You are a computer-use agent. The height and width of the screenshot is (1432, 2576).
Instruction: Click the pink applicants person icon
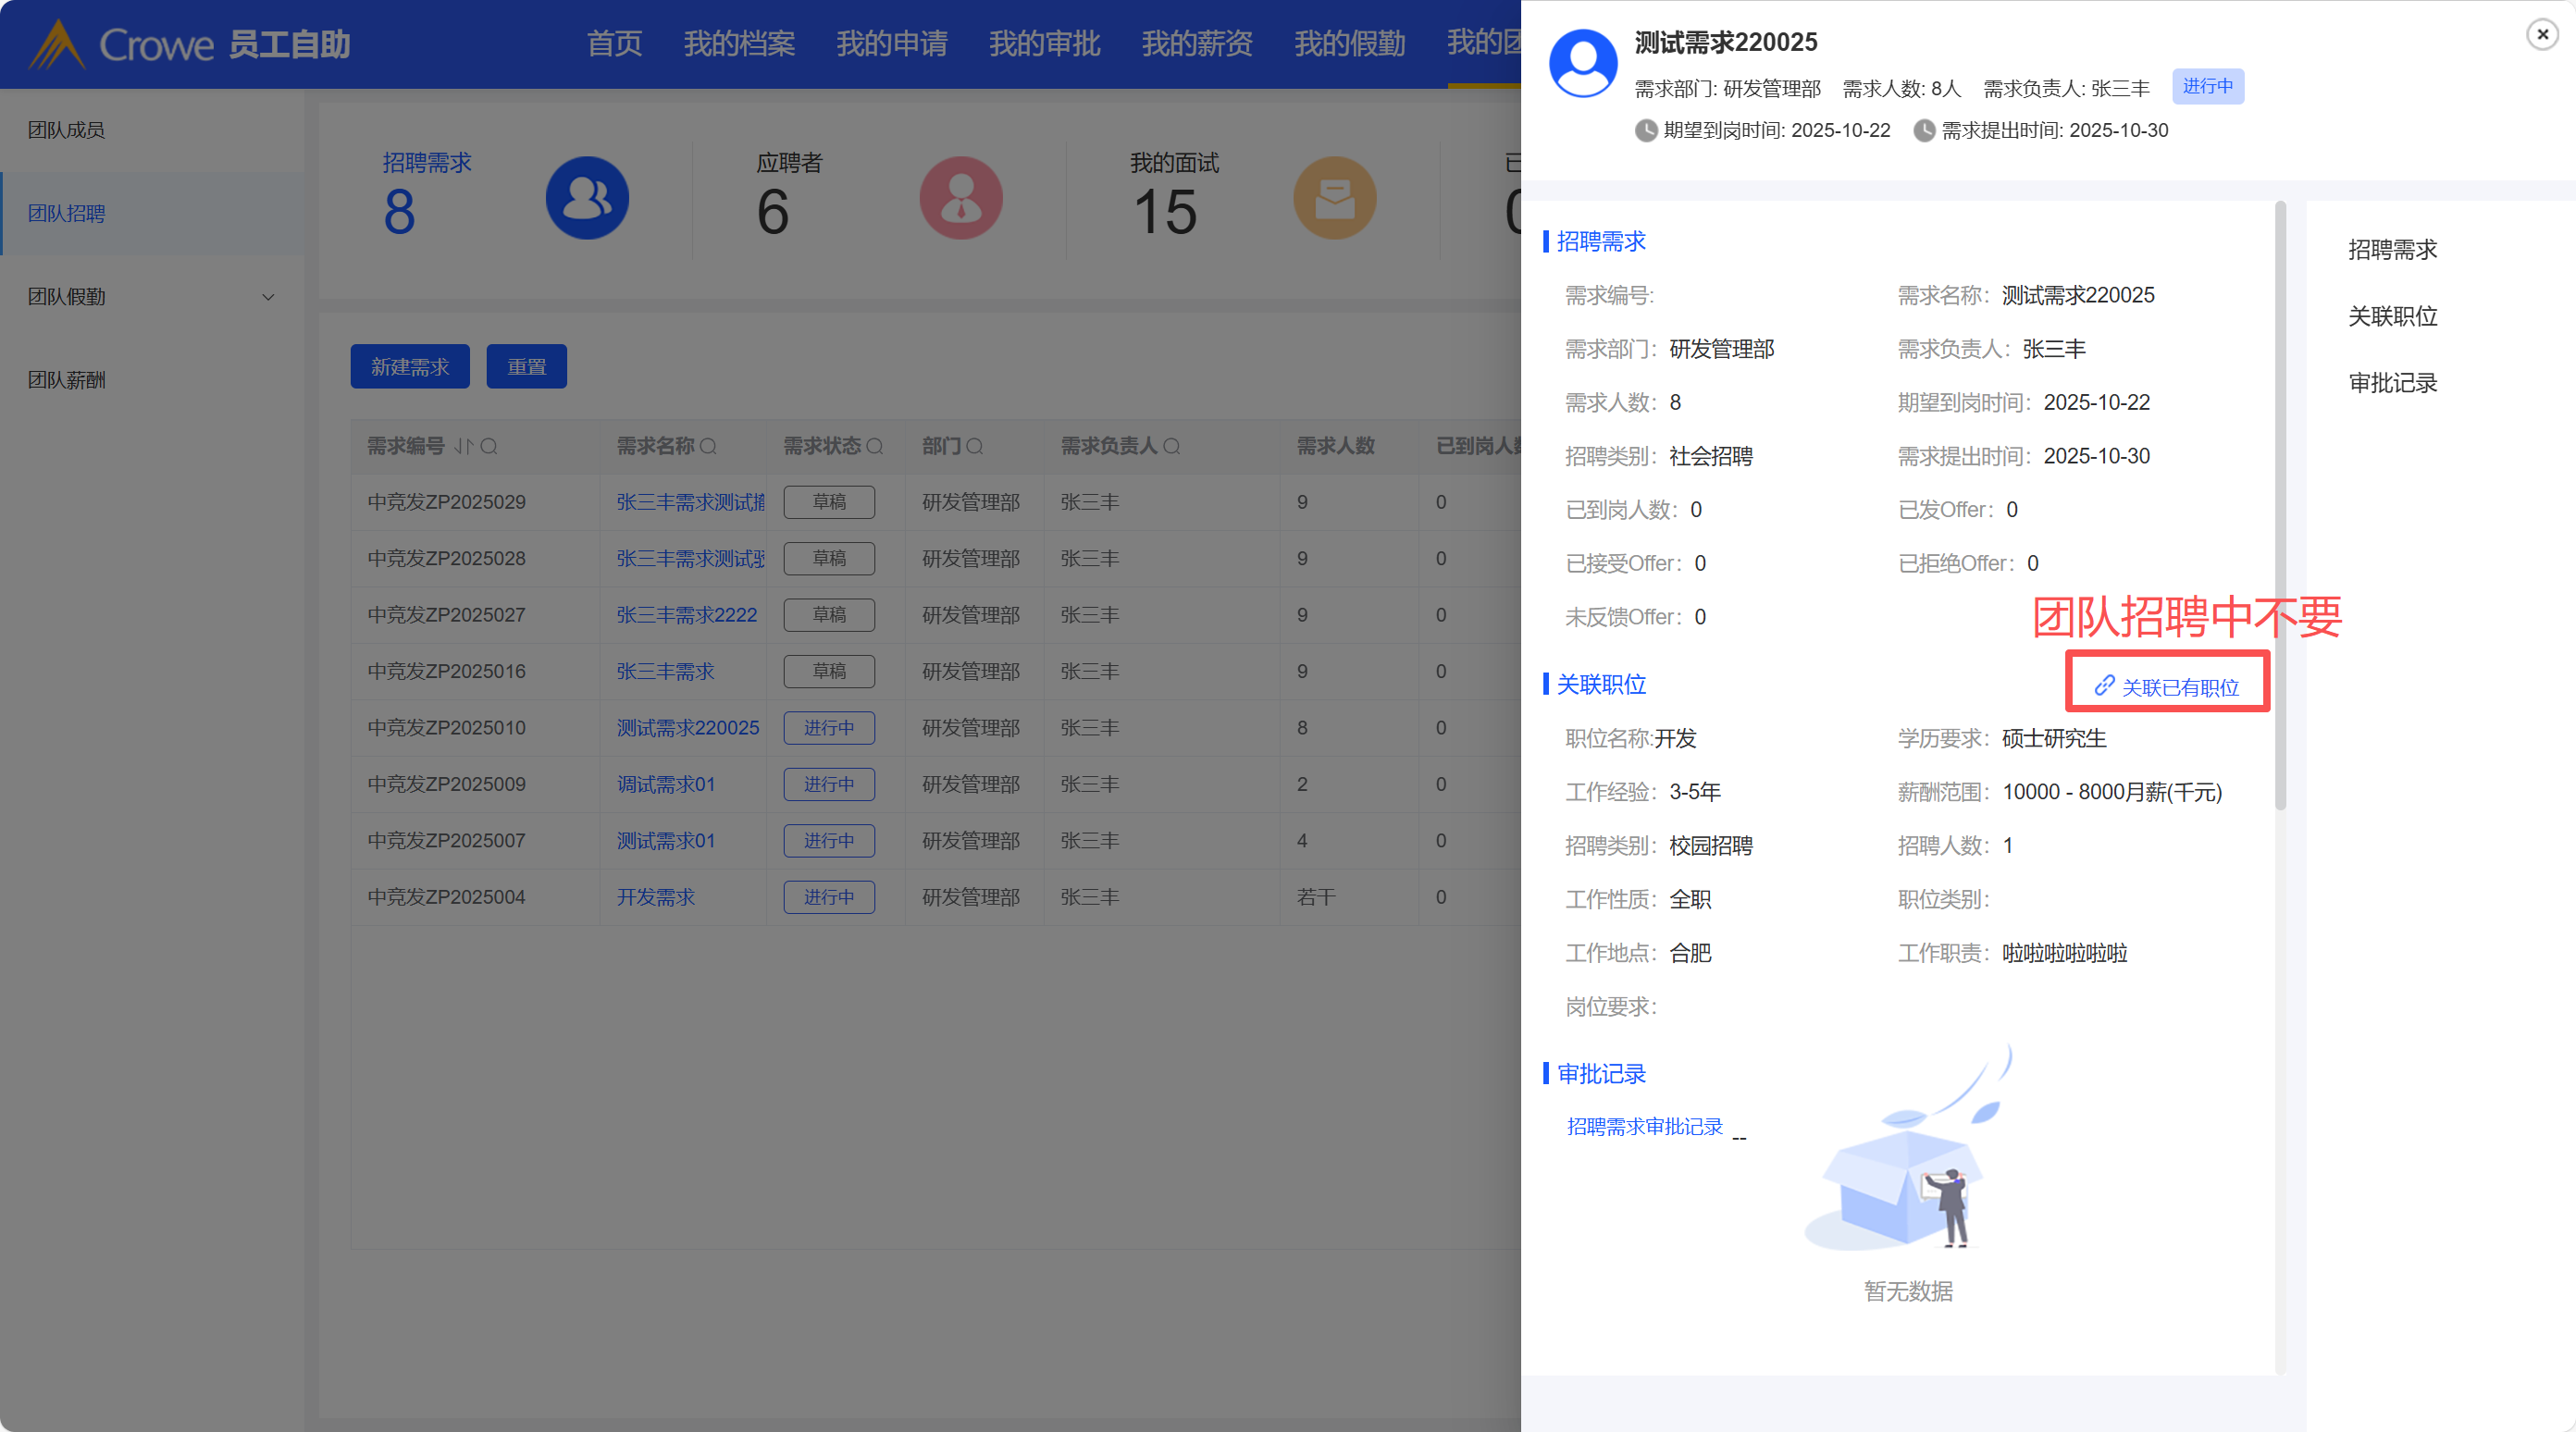pos(961,198)
